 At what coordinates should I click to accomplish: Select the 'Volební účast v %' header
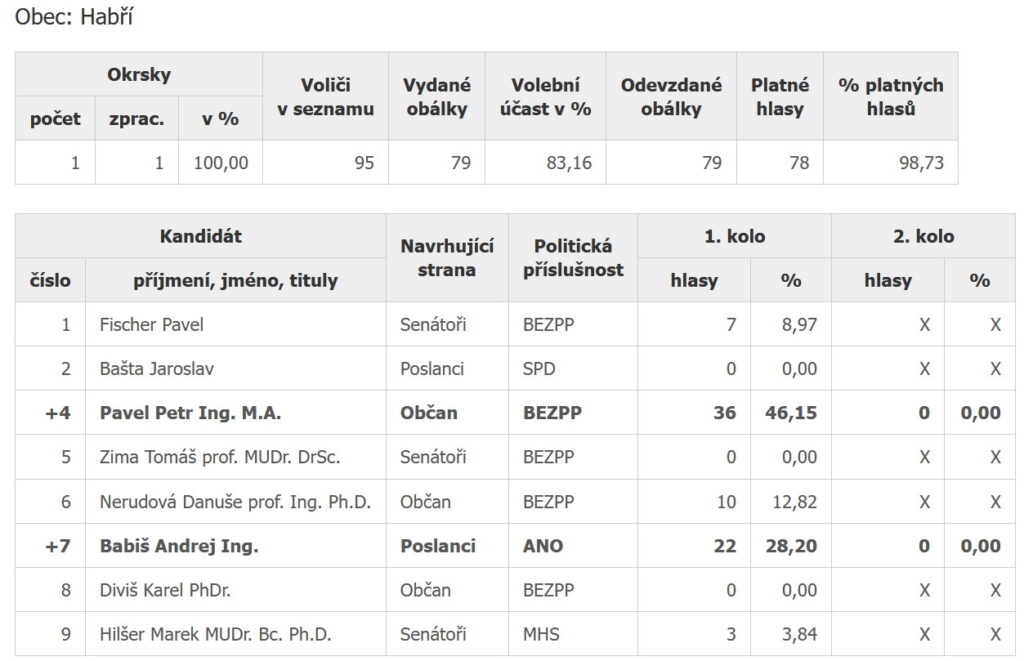(545, 97)
